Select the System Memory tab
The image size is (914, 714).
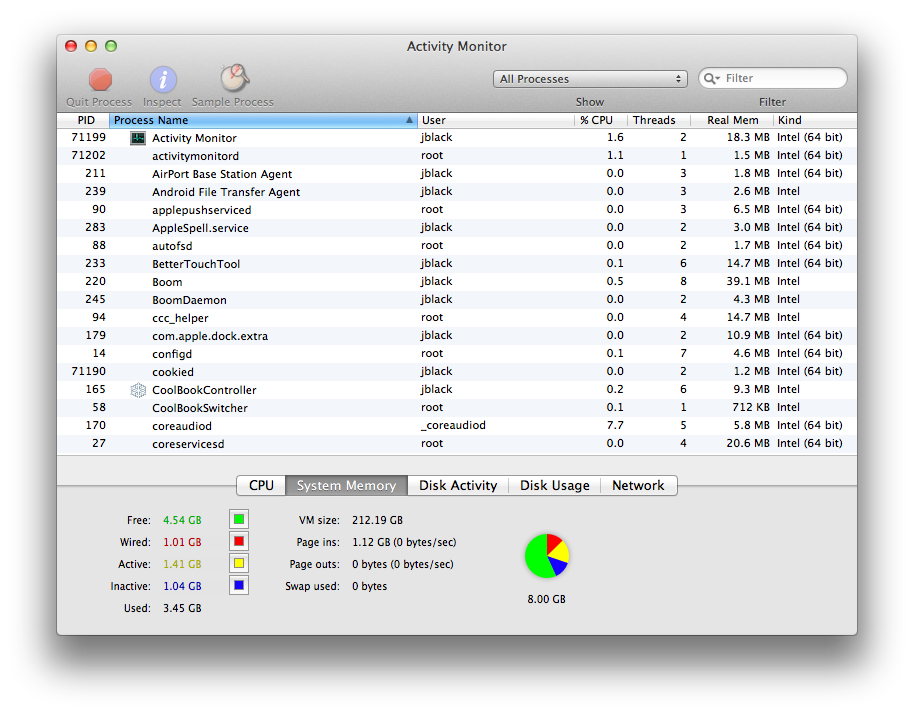[346, 486]
